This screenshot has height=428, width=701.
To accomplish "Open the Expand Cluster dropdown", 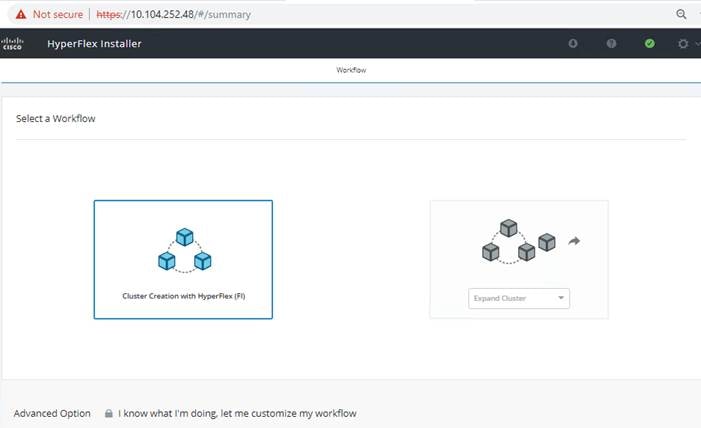I will (519, 298).
